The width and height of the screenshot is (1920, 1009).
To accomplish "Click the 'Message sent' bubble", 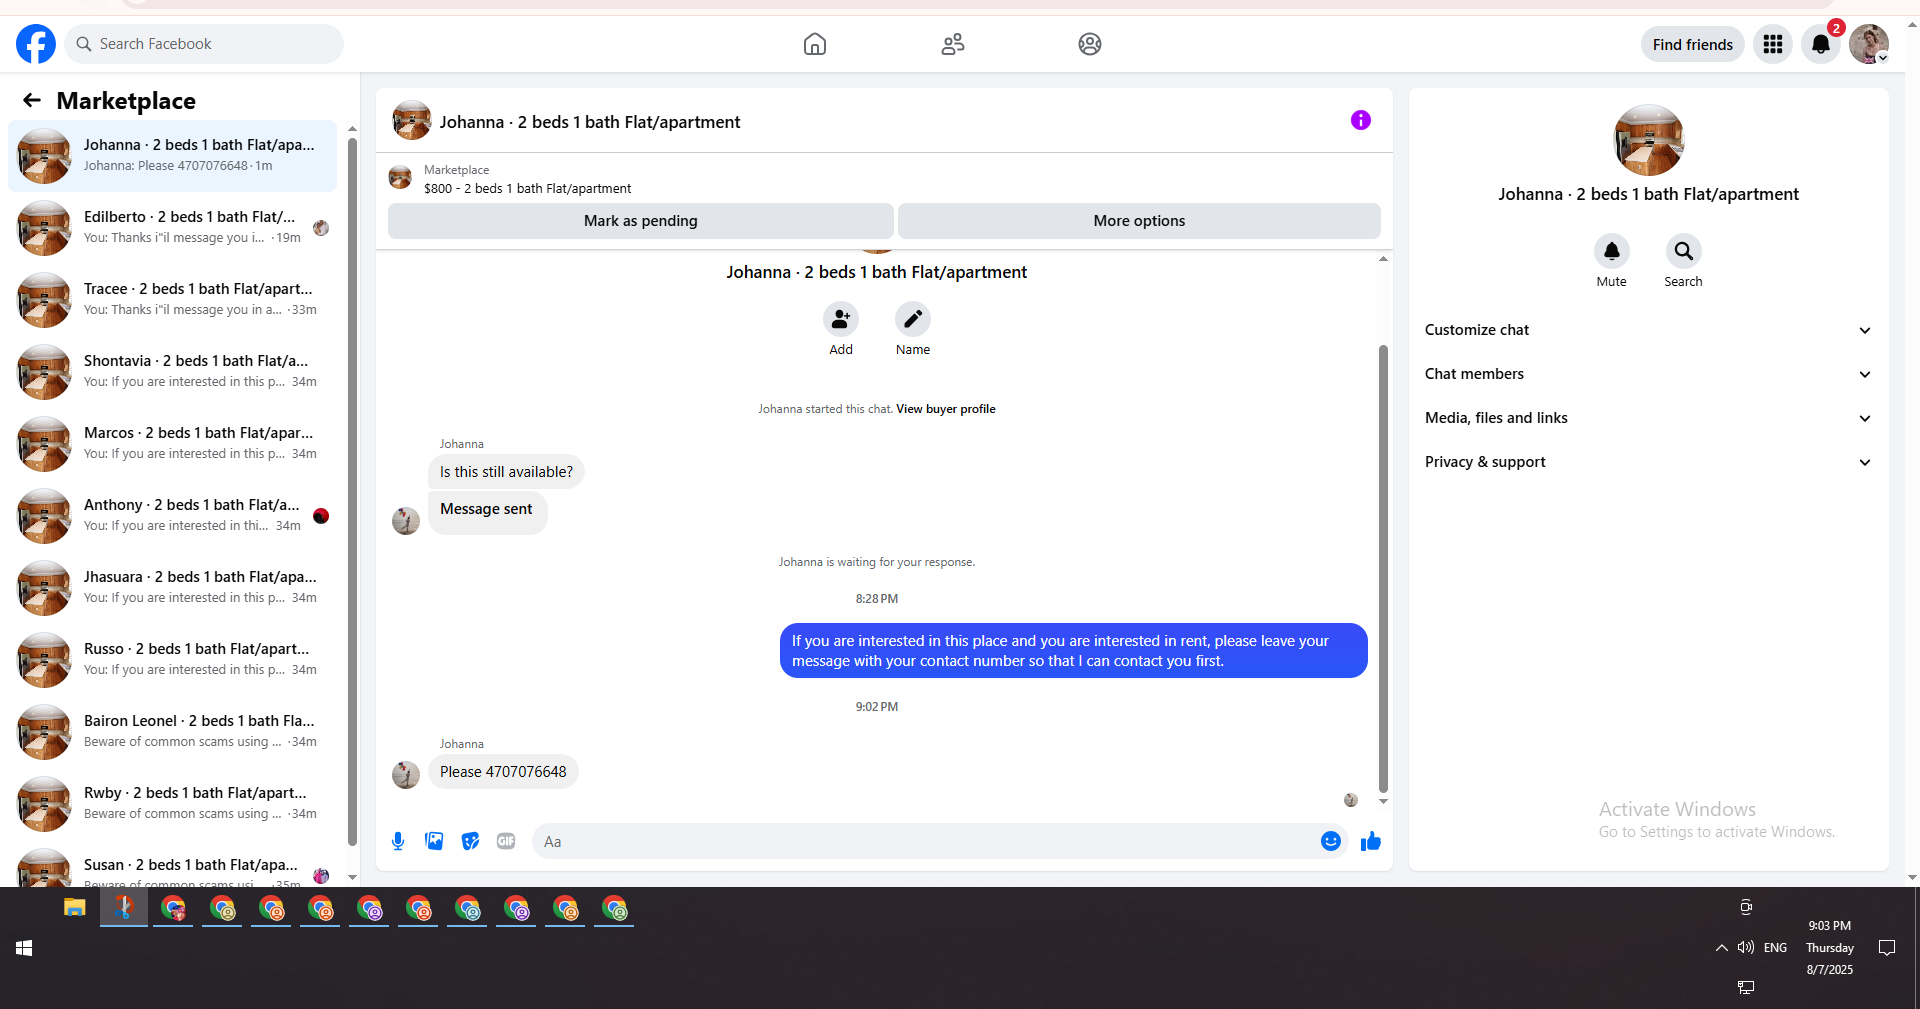I will pos(487,511).
